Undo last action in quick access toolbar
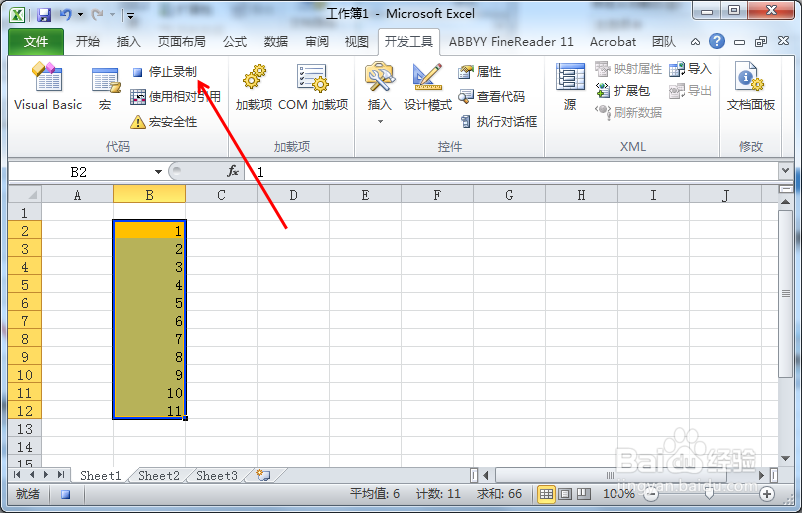The image size is (802, 513). tap(65, 15)
